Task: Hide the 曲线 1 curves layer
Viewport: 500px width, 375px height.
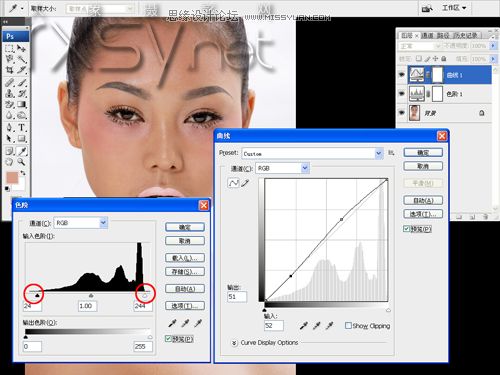Action: [x=402, y=75]
